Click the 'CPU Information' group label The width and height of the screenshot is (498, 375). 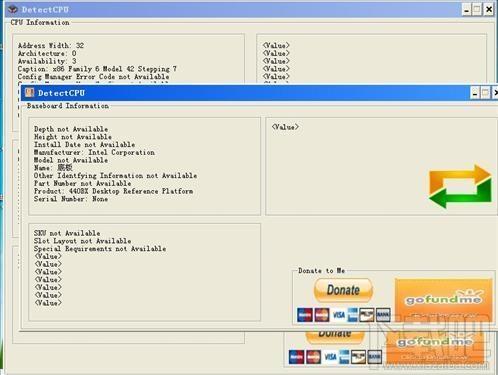(40, 22)
